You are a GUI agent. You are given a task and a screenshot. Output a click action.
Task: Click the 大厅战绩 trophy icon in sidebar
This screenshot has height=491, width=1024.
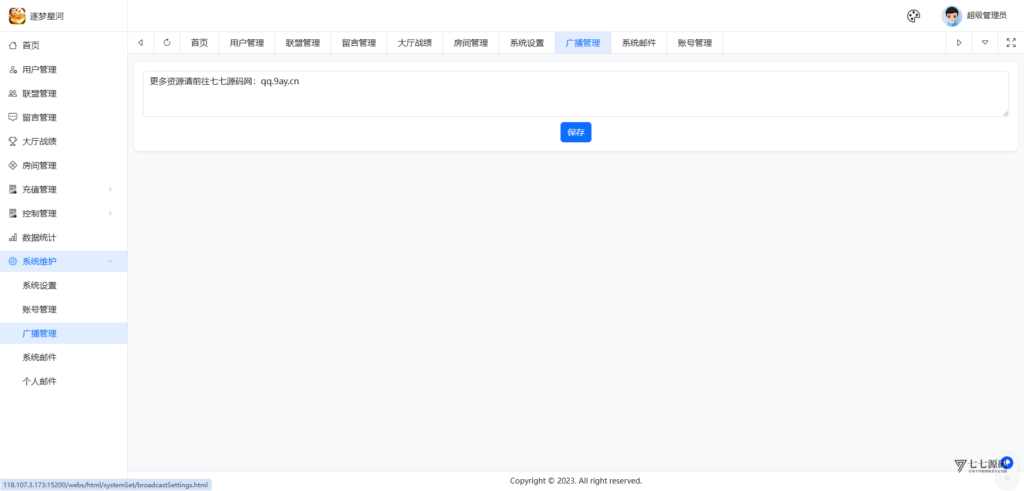(12, 142)
